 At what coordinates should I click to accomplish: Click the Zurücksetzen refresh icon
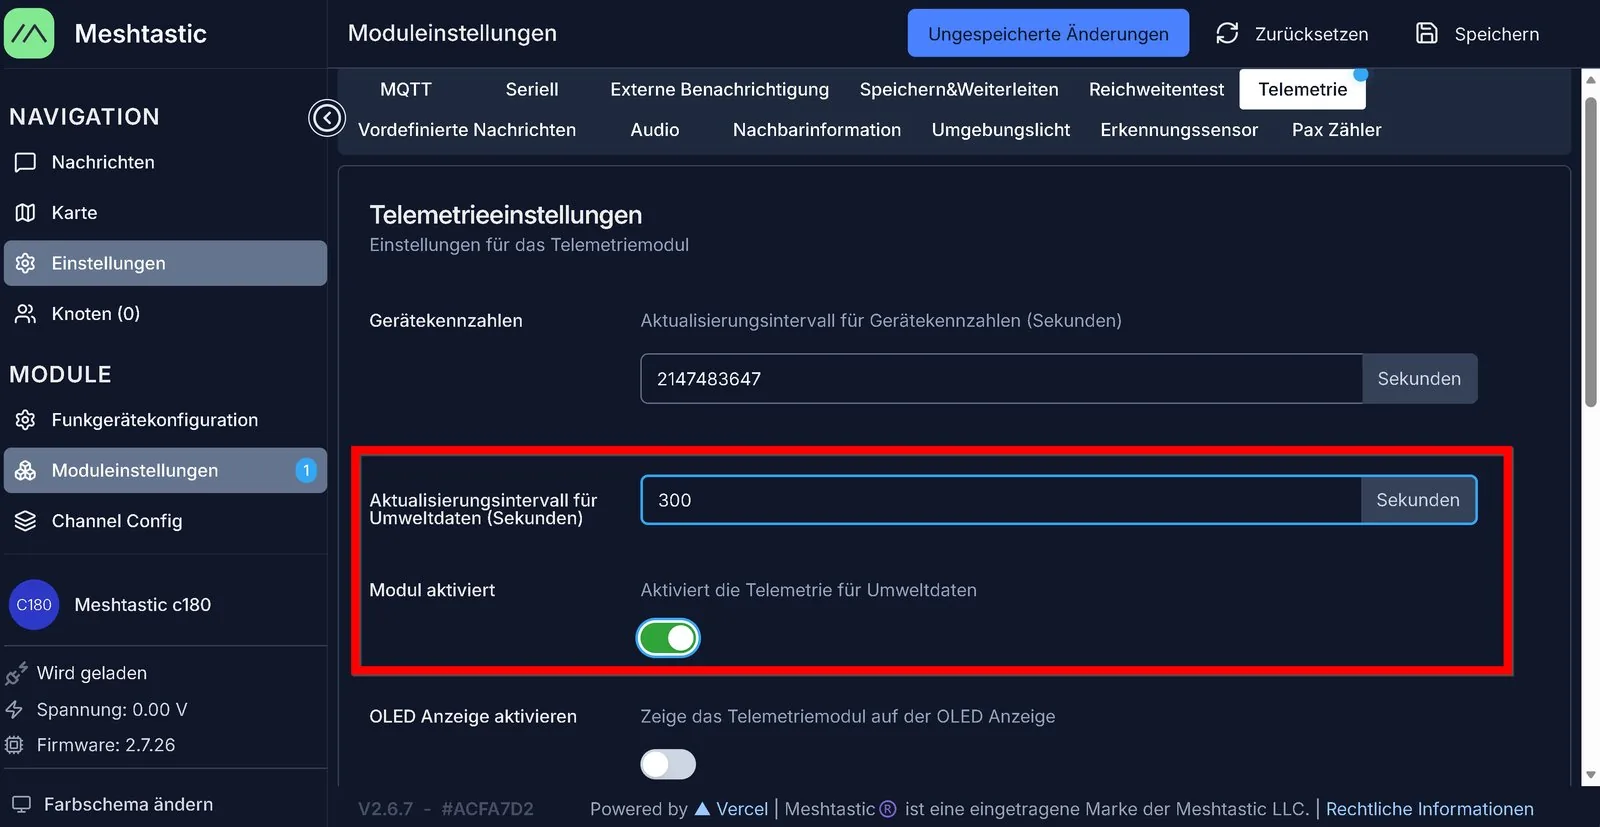1227,33
